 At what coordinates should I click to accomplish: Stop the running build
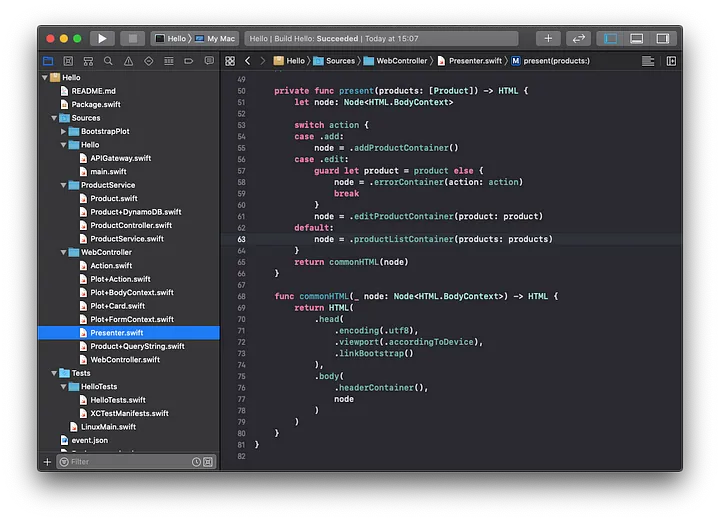(x=132, y=39)
